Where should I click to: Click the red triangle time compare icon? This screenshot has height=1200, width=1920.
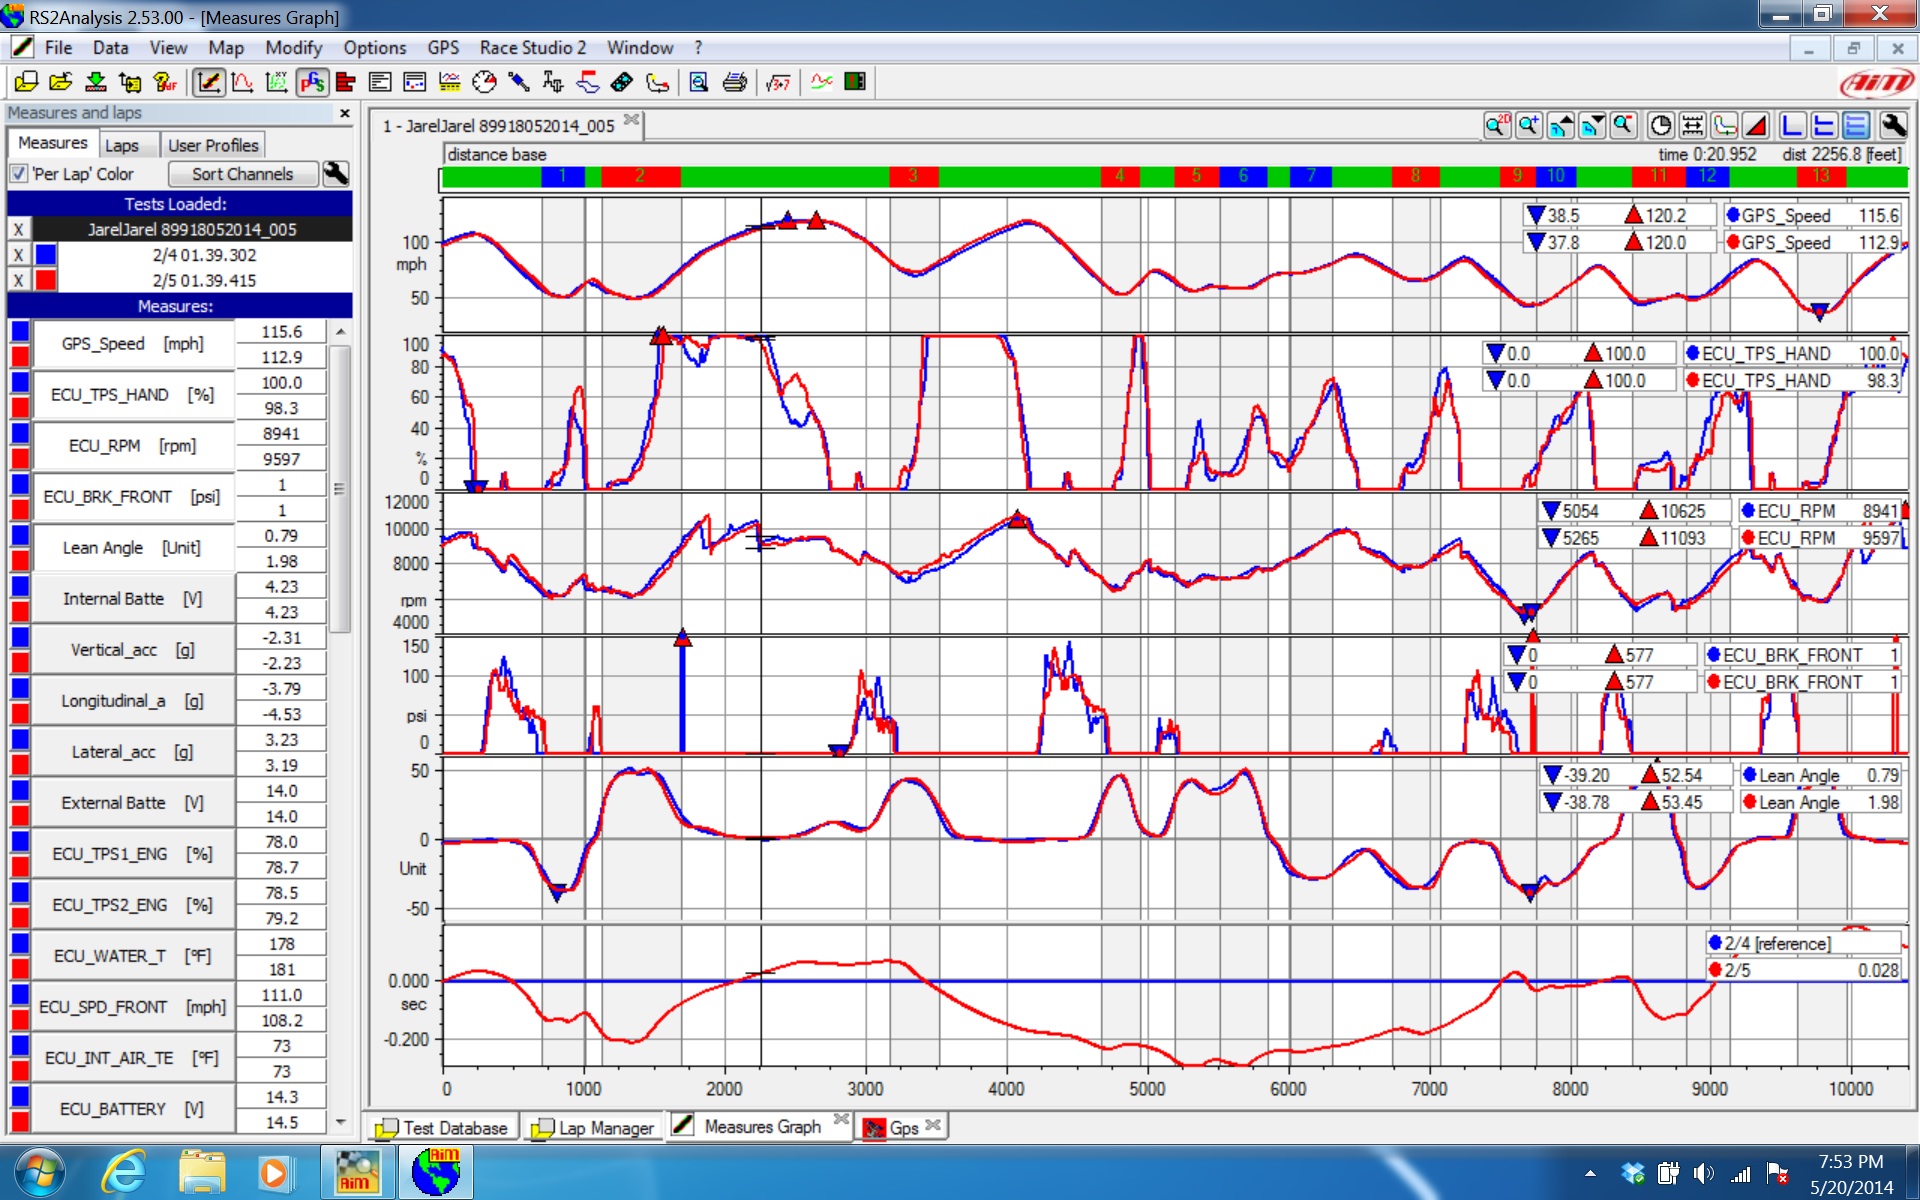(x=1756, y=126)
